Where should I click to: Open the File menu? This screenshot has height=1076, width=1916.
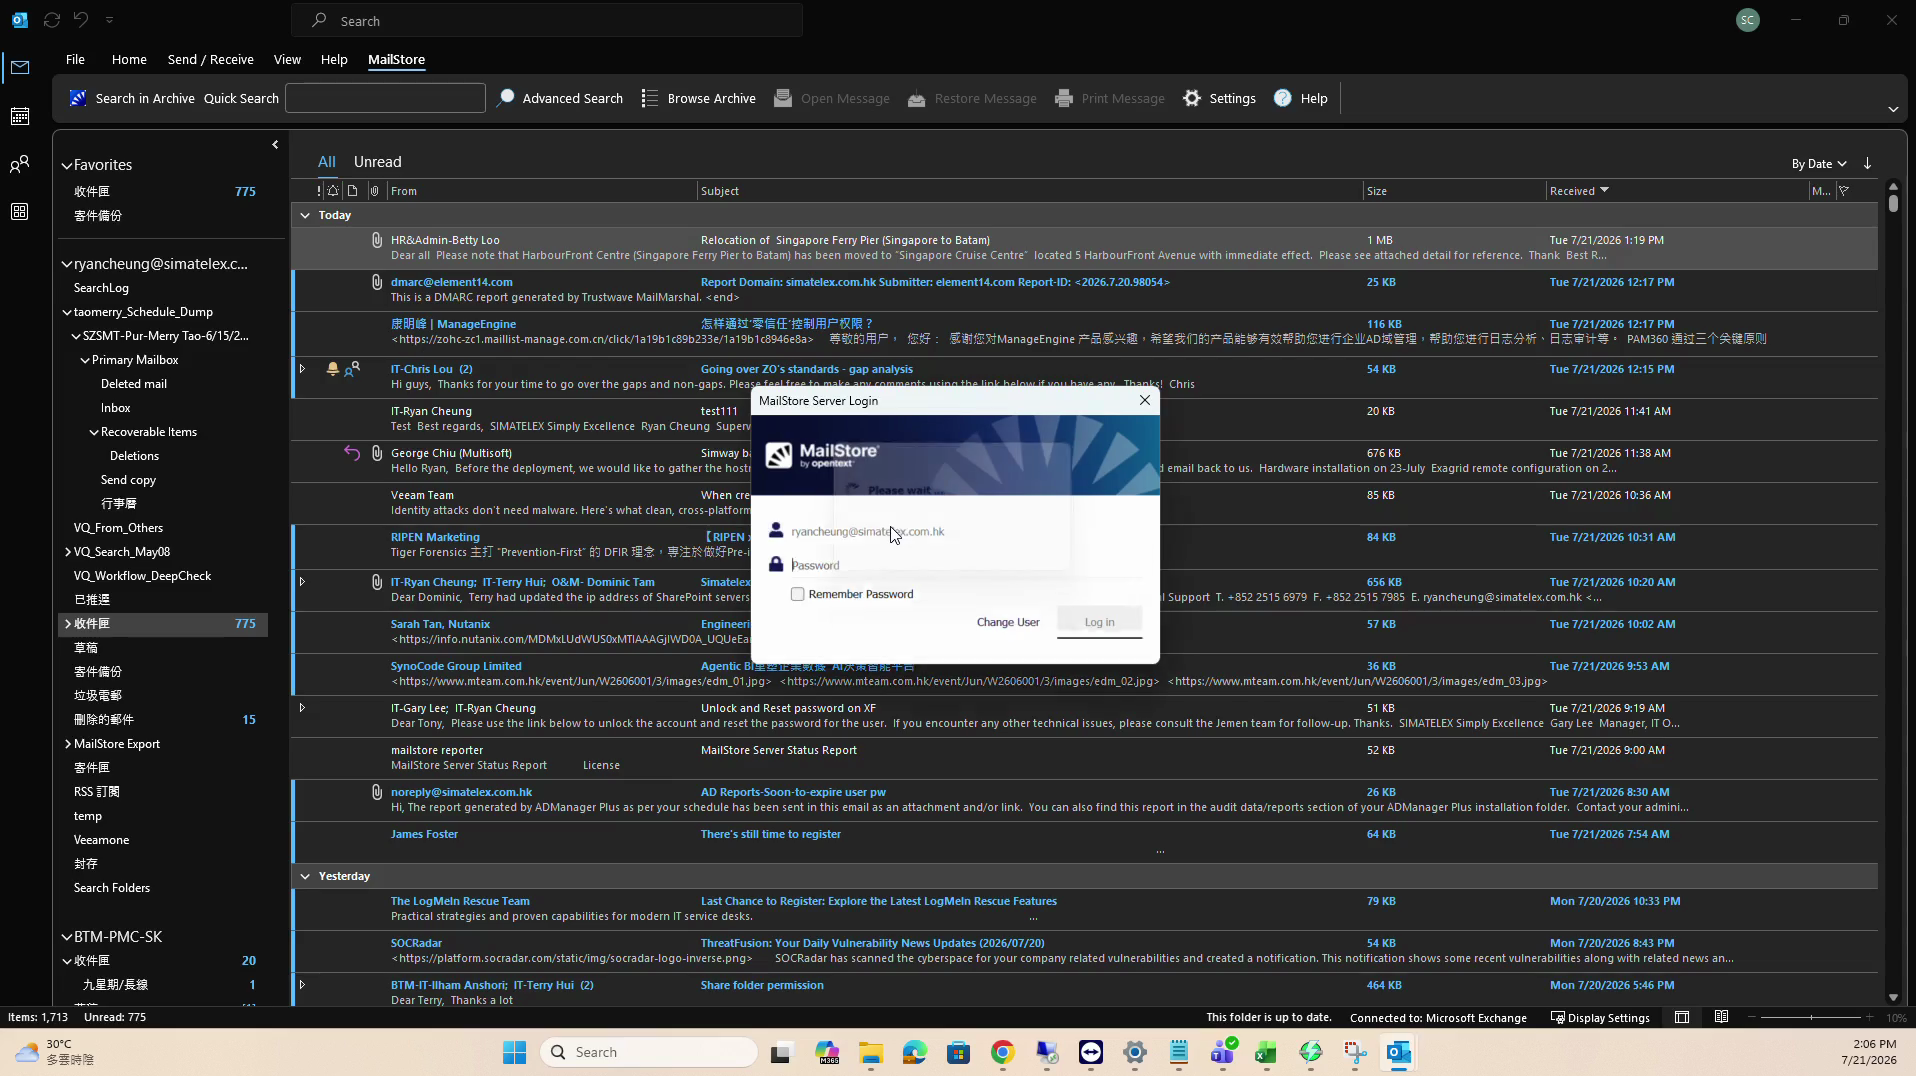tap(75, 59)
